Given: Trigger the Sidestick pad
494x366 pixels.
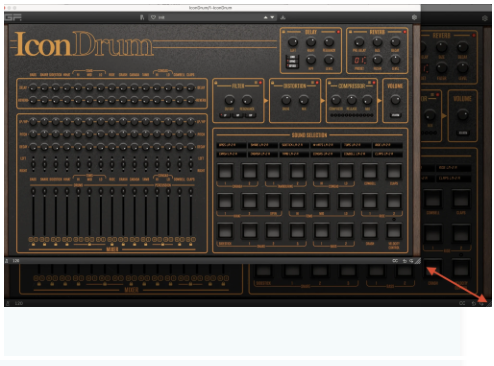Looking at the screenshot, I should point(225,231).
